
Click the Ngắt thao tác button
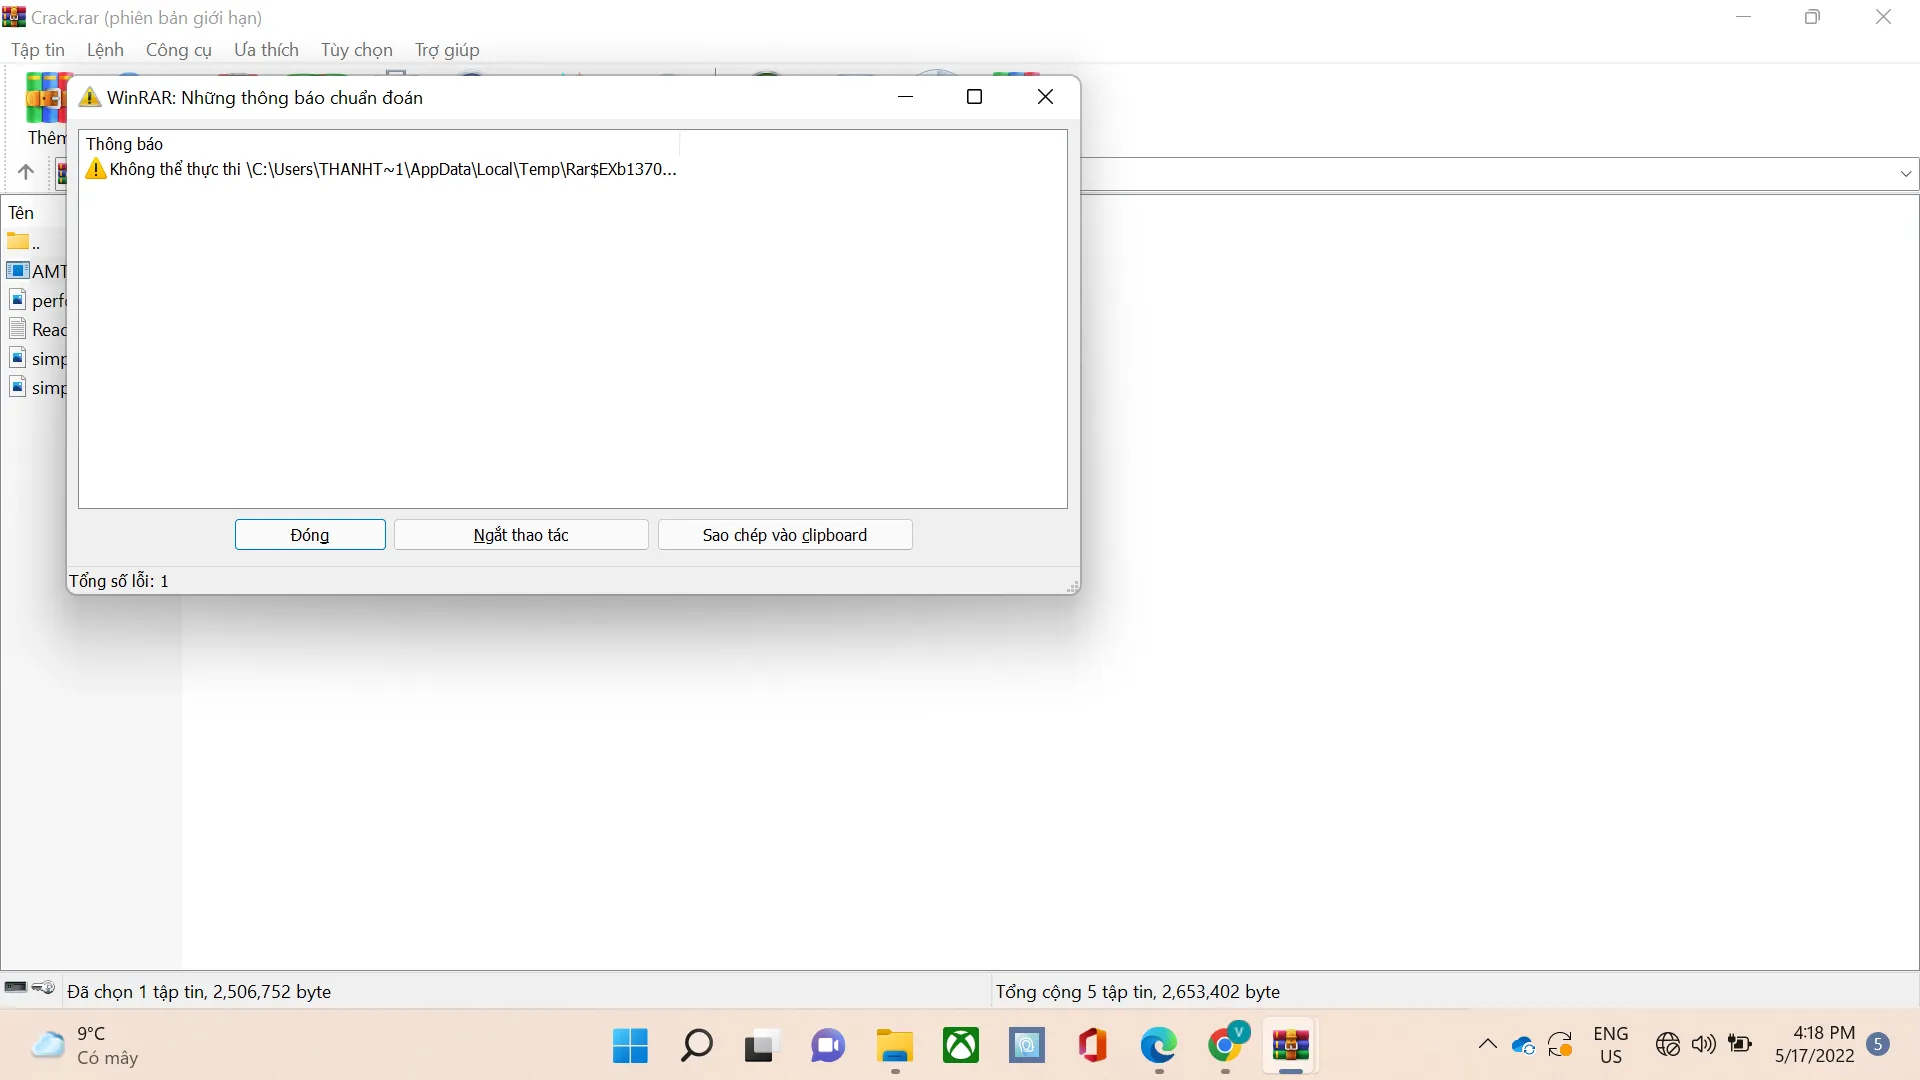[x=521, y=535]
